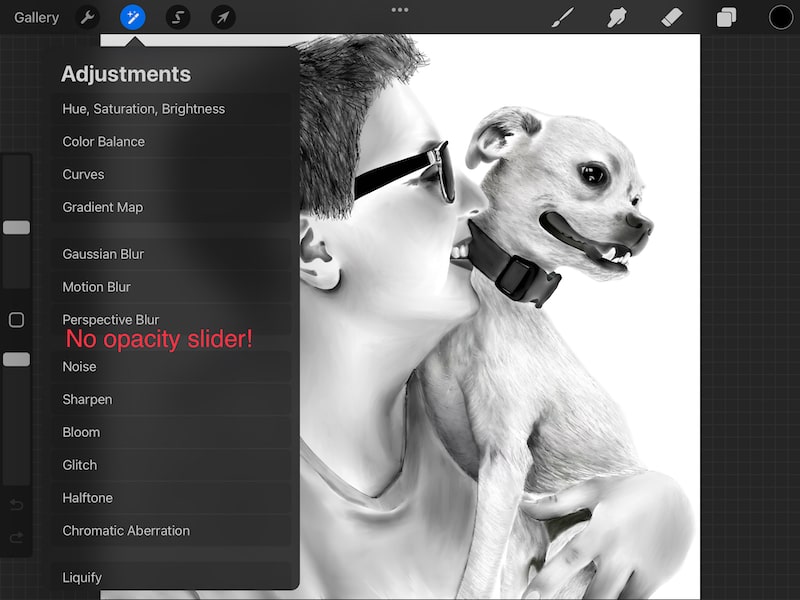The height and width of the screenshot is (600, 800).
Task: Open the Liquify adjustment
Action: pyautogui.click(x=84, y=578)
